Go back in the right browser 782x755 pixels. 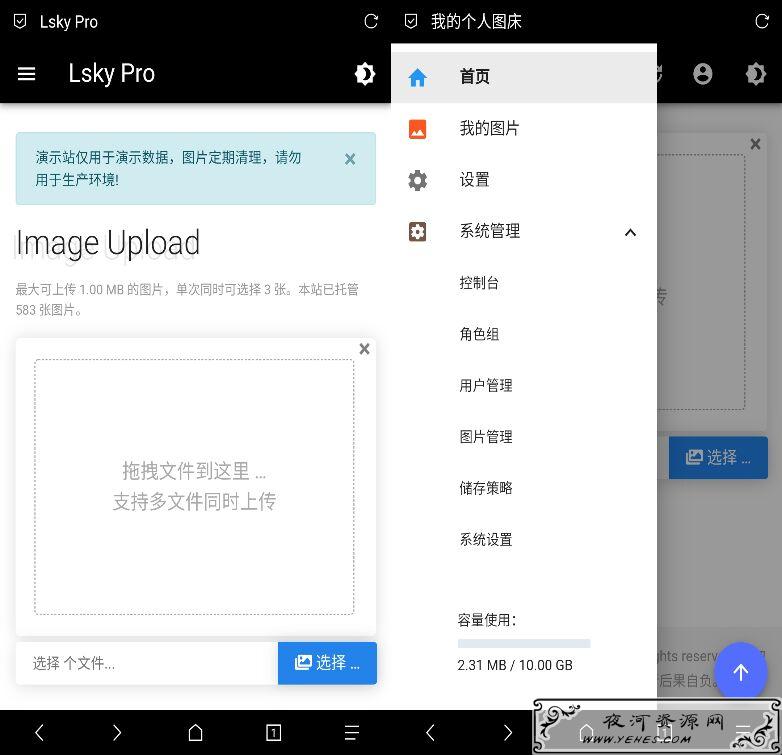pyautogui.click(x=430, y=733)
